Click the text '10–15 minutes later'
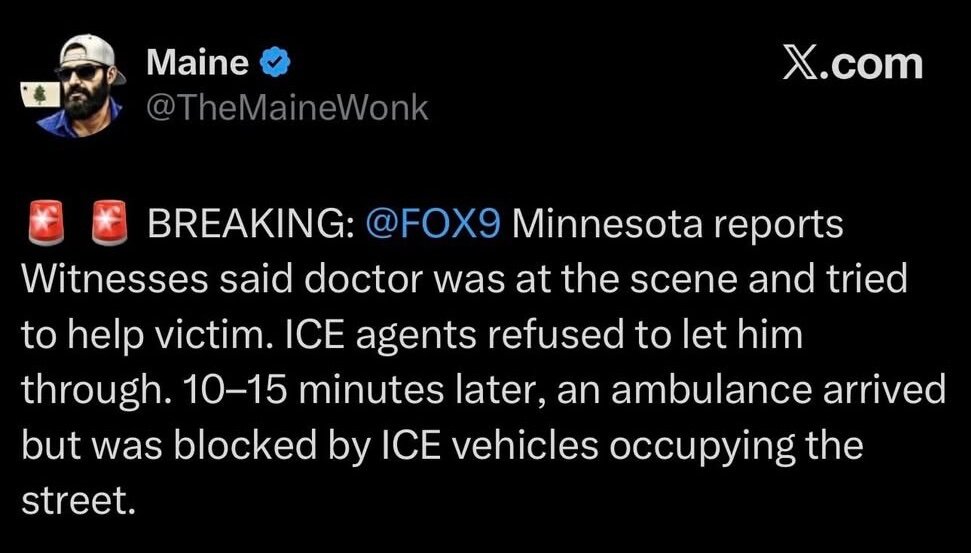The height and width of the screenshot is (553, 971). [x=266, y=389]
